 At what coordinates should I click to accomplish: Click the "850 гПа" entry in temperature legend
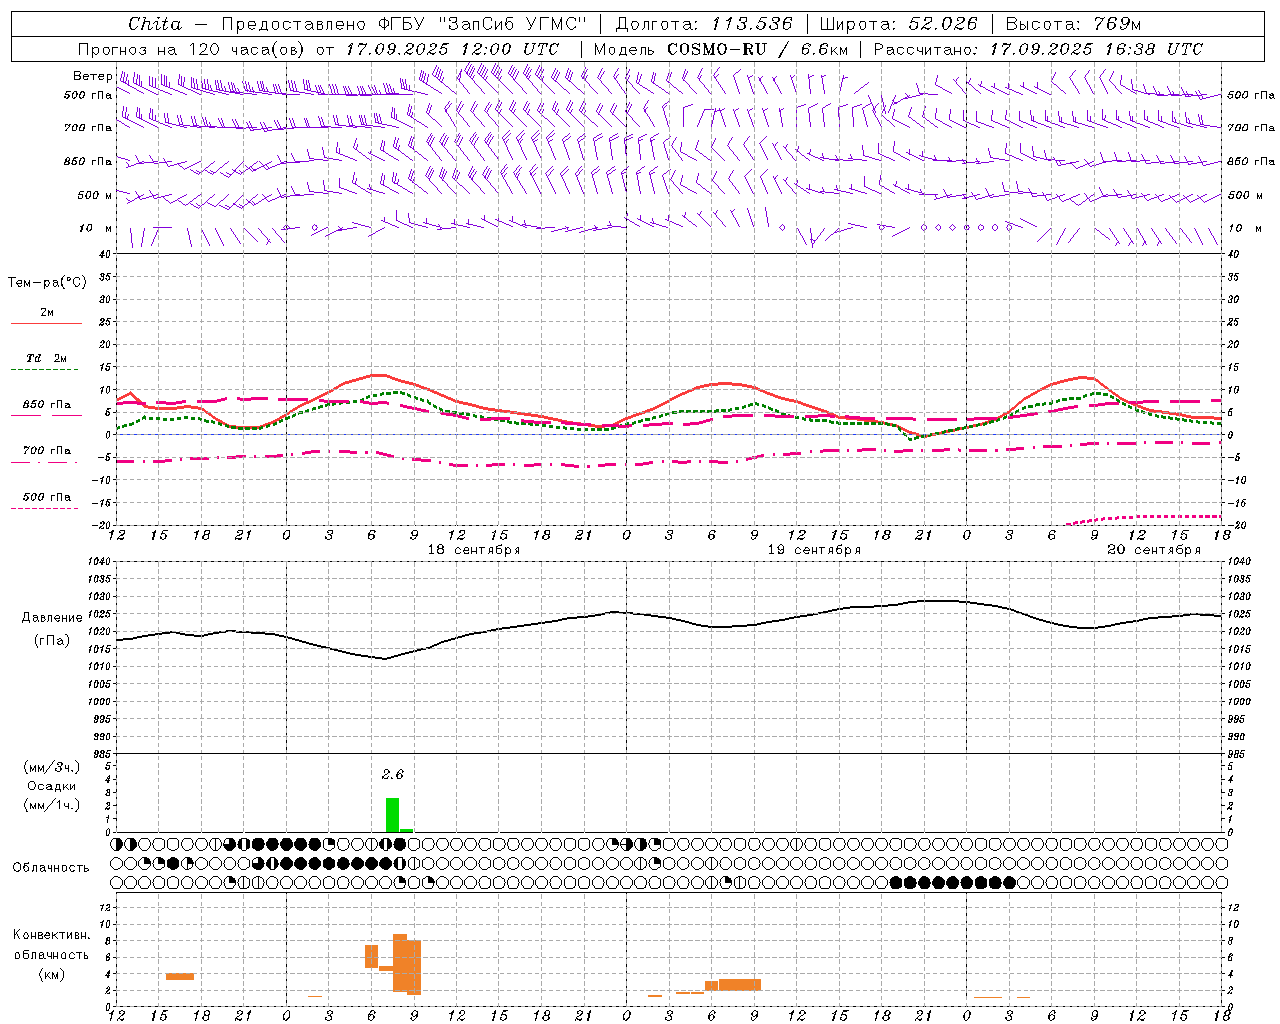47,405
